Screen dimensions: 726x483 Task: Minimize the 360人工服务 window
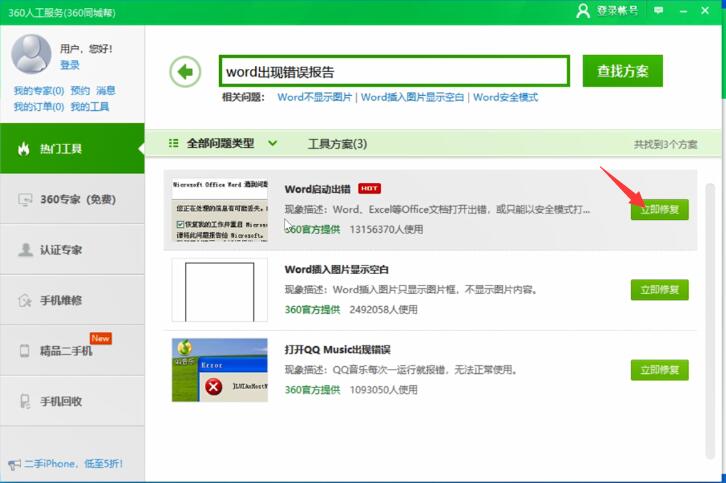click(683, 10)
